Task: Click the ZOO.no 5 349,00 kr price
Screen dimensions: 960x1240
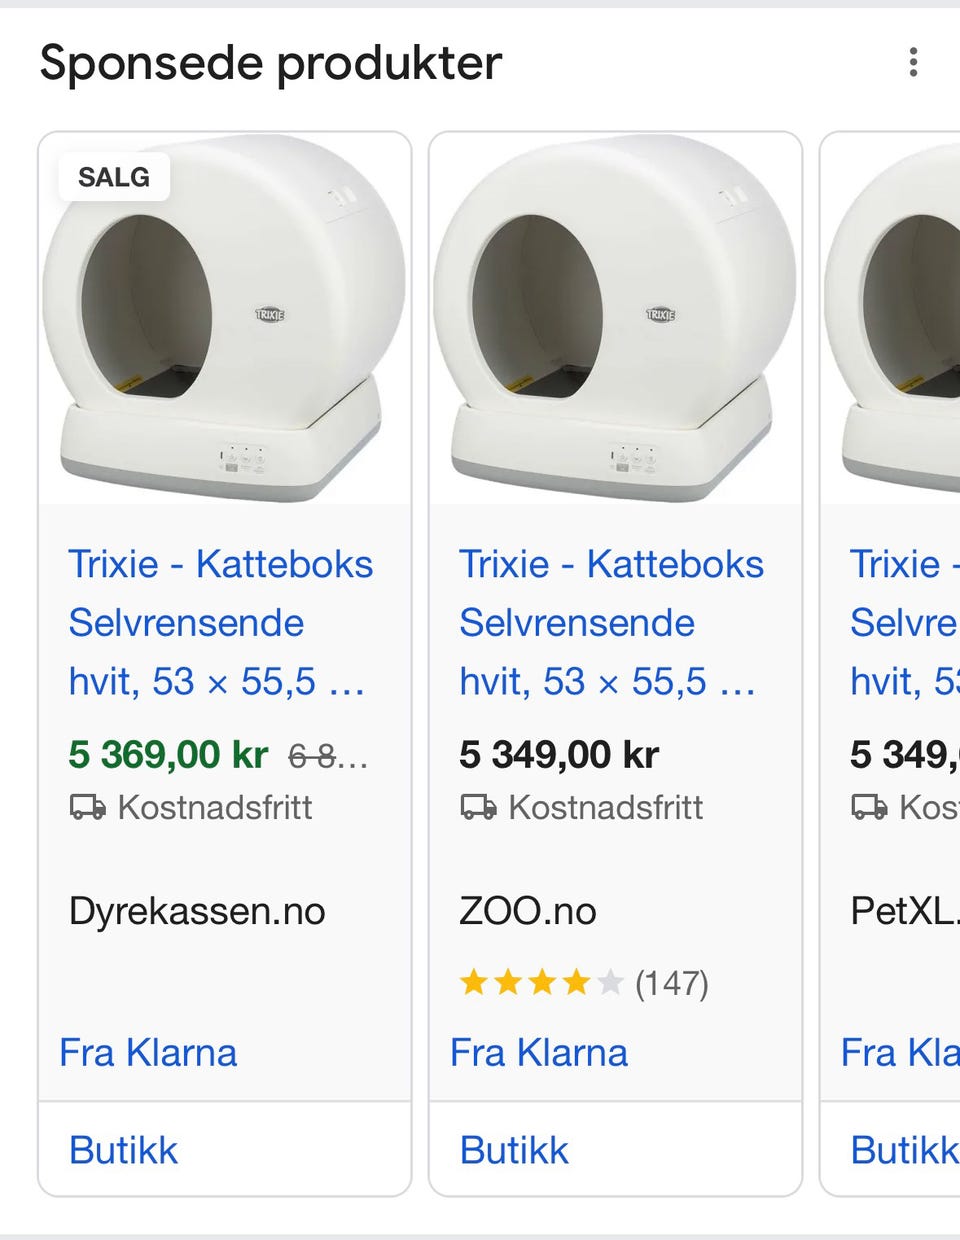Action: (x=559, y=754)
